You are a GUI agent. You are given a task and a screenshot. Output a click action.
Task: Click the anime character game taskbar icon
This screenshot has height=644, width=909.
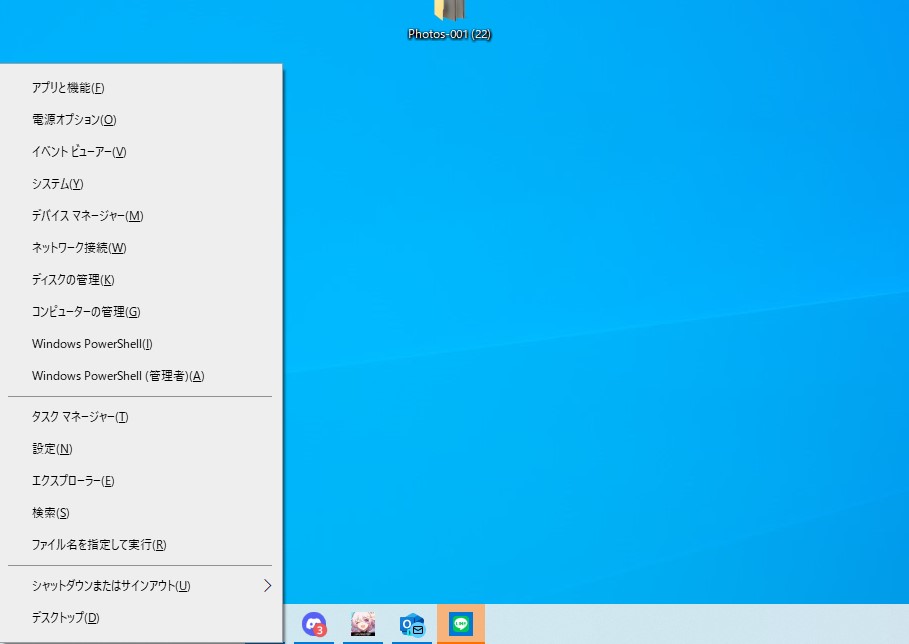tap(363, 624)
